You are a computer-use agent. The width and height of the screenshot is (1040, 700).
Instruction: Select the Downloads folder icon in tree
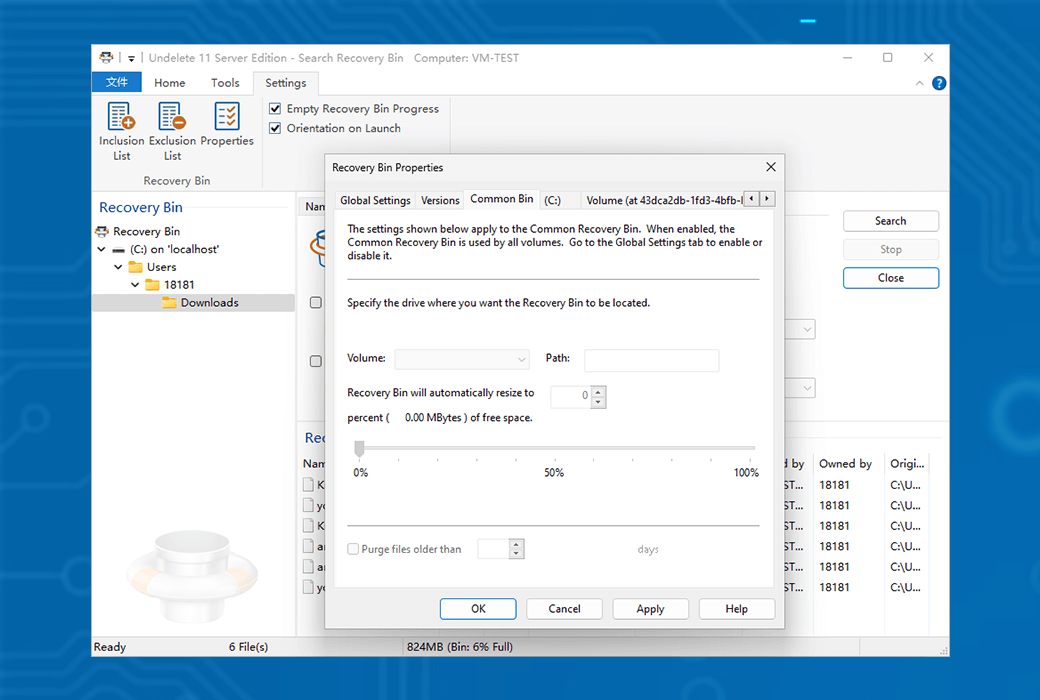tap(169, 303)
